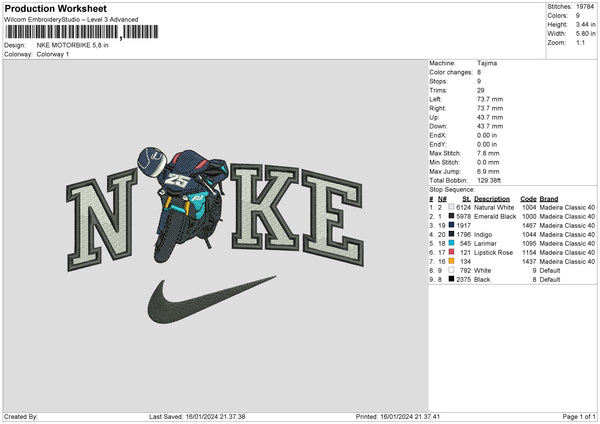Select the Emerald Black description text
The width and height of the screenshot is (600, 424).
(x=495, y=217)
